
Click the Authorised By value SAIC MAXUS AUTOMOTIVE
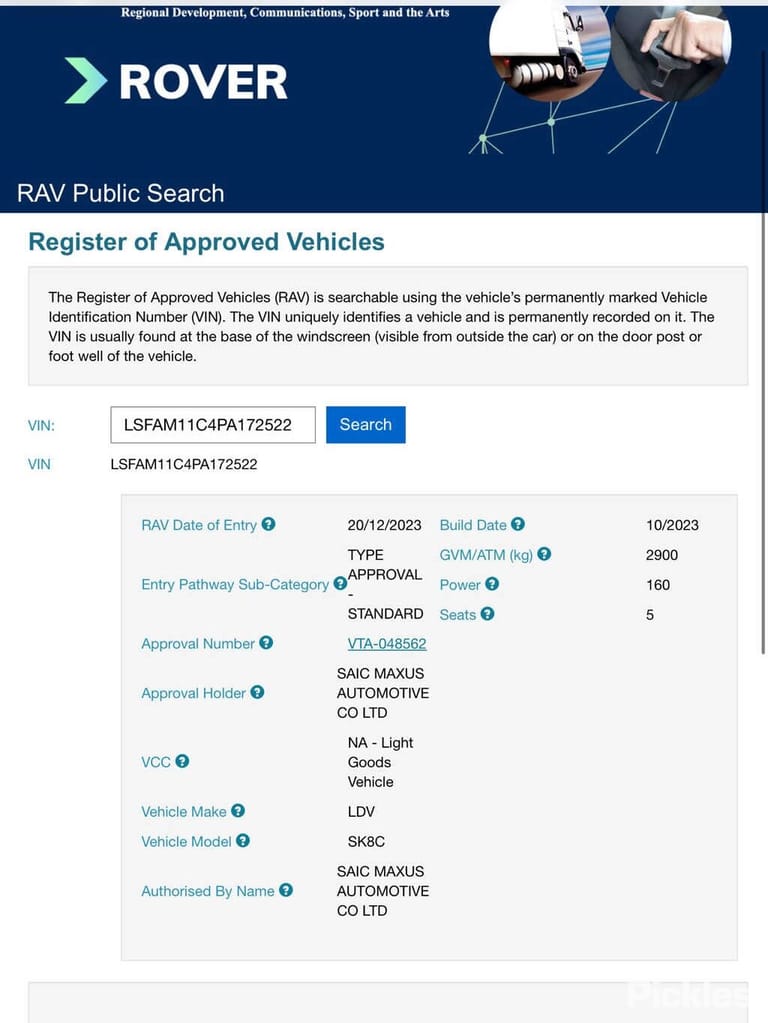[x=383, y=891]
